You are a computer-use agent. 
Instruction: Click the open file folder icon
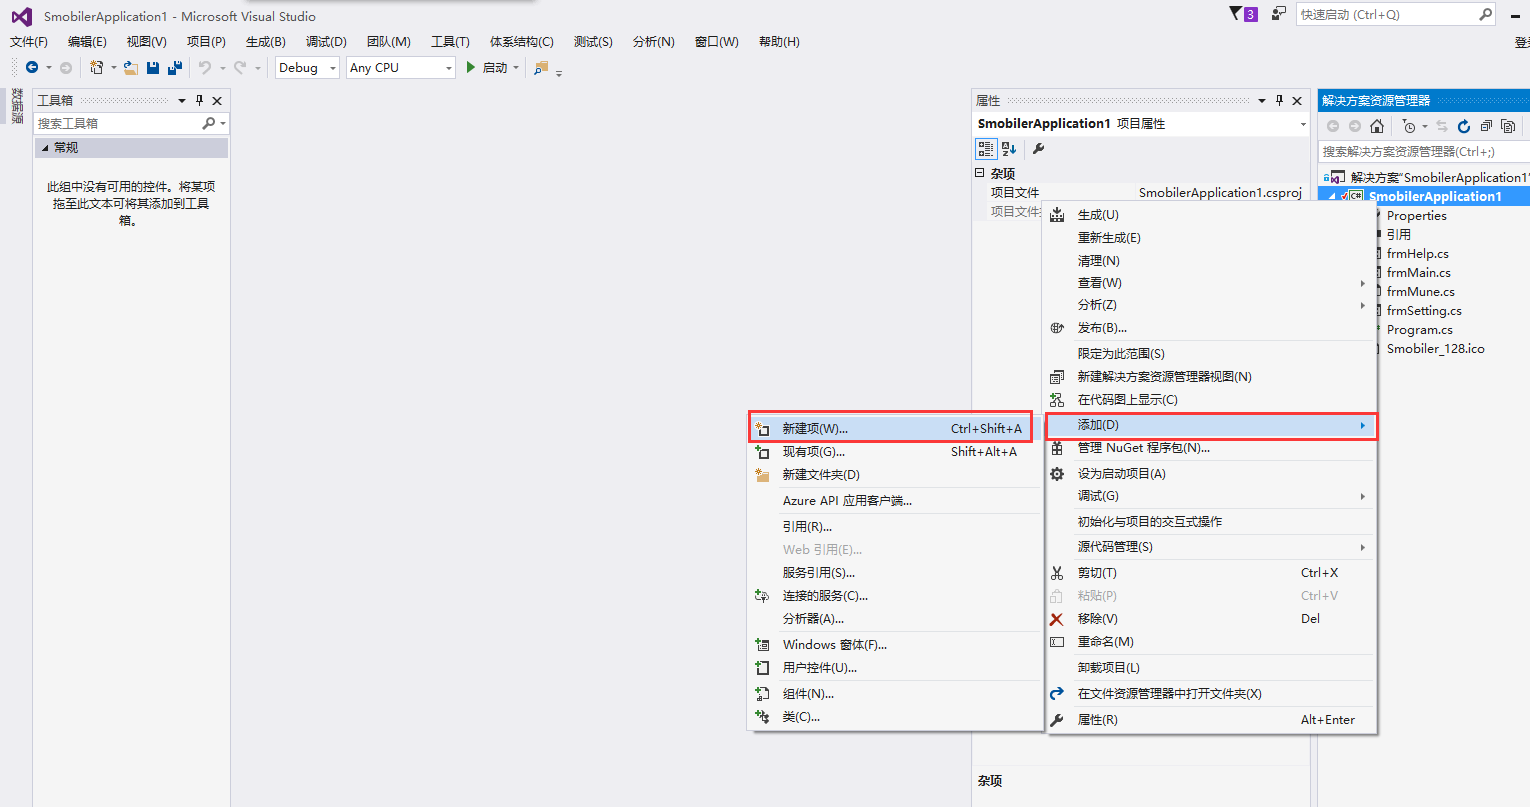(130, 67)
